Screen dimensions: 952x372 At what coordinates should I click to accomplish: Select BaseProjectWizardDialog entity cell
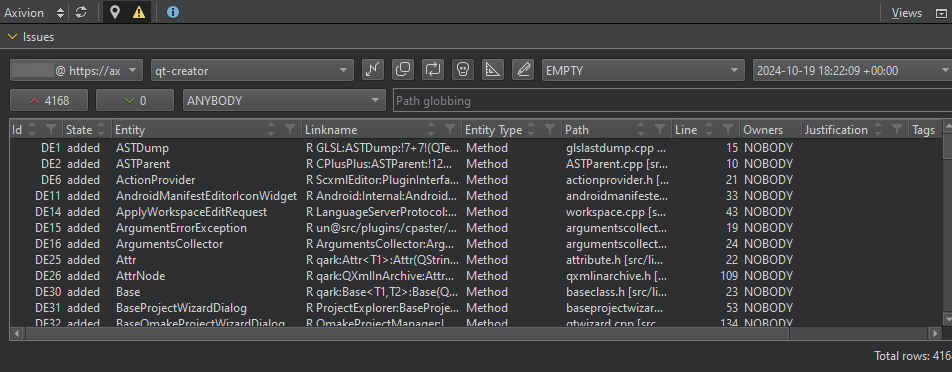pyautogui.click(x=206, y=308)
